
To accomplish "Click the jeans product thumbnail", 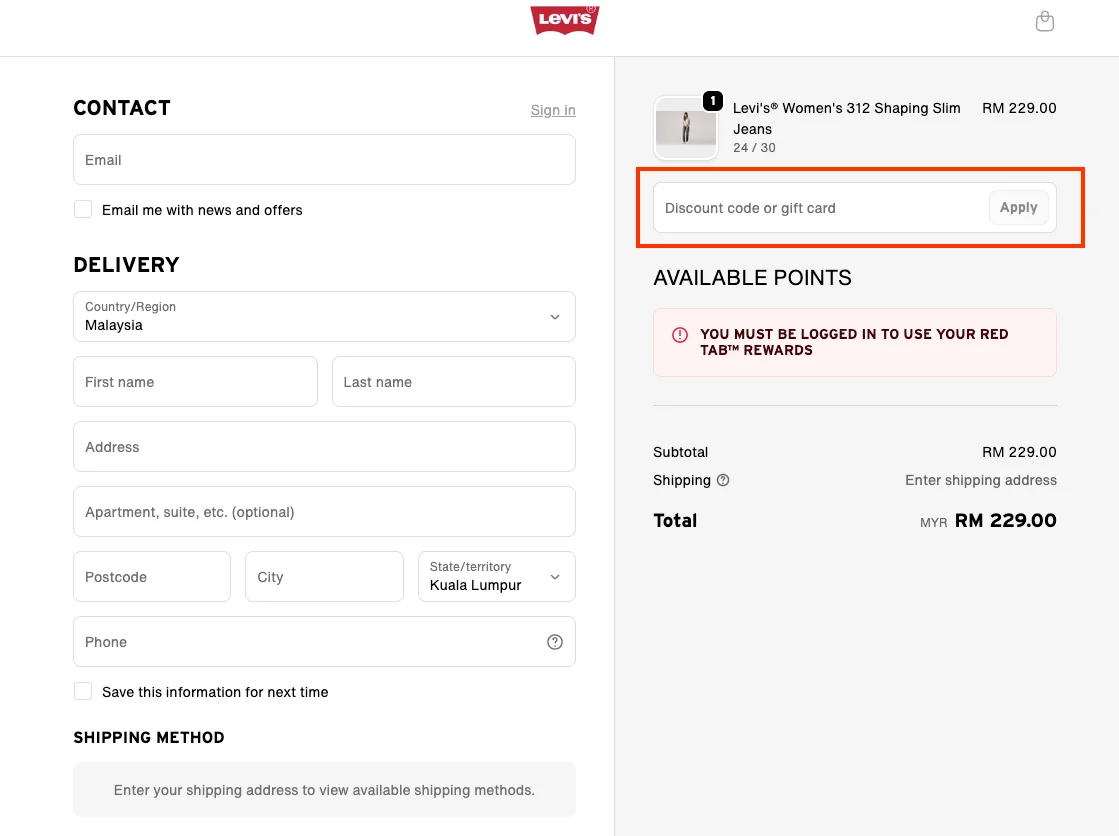I will [x=686, y=128].
